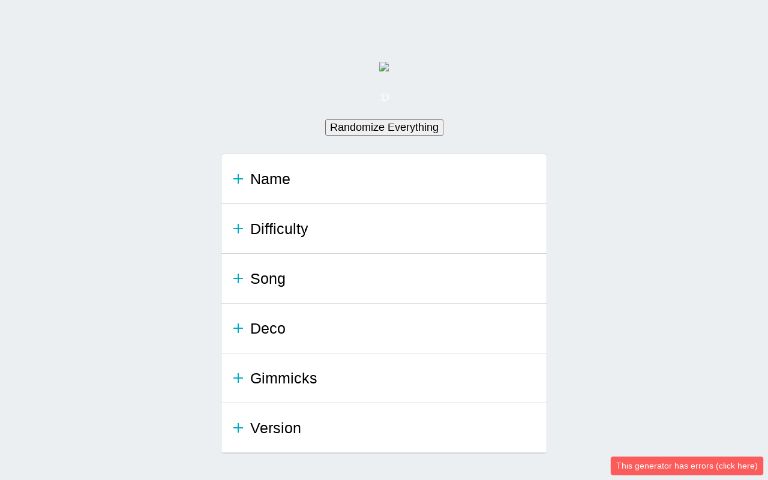This screenshot has width=768, height=480.
Task: Select the 'Song' label text
Action: pos(267,279)
